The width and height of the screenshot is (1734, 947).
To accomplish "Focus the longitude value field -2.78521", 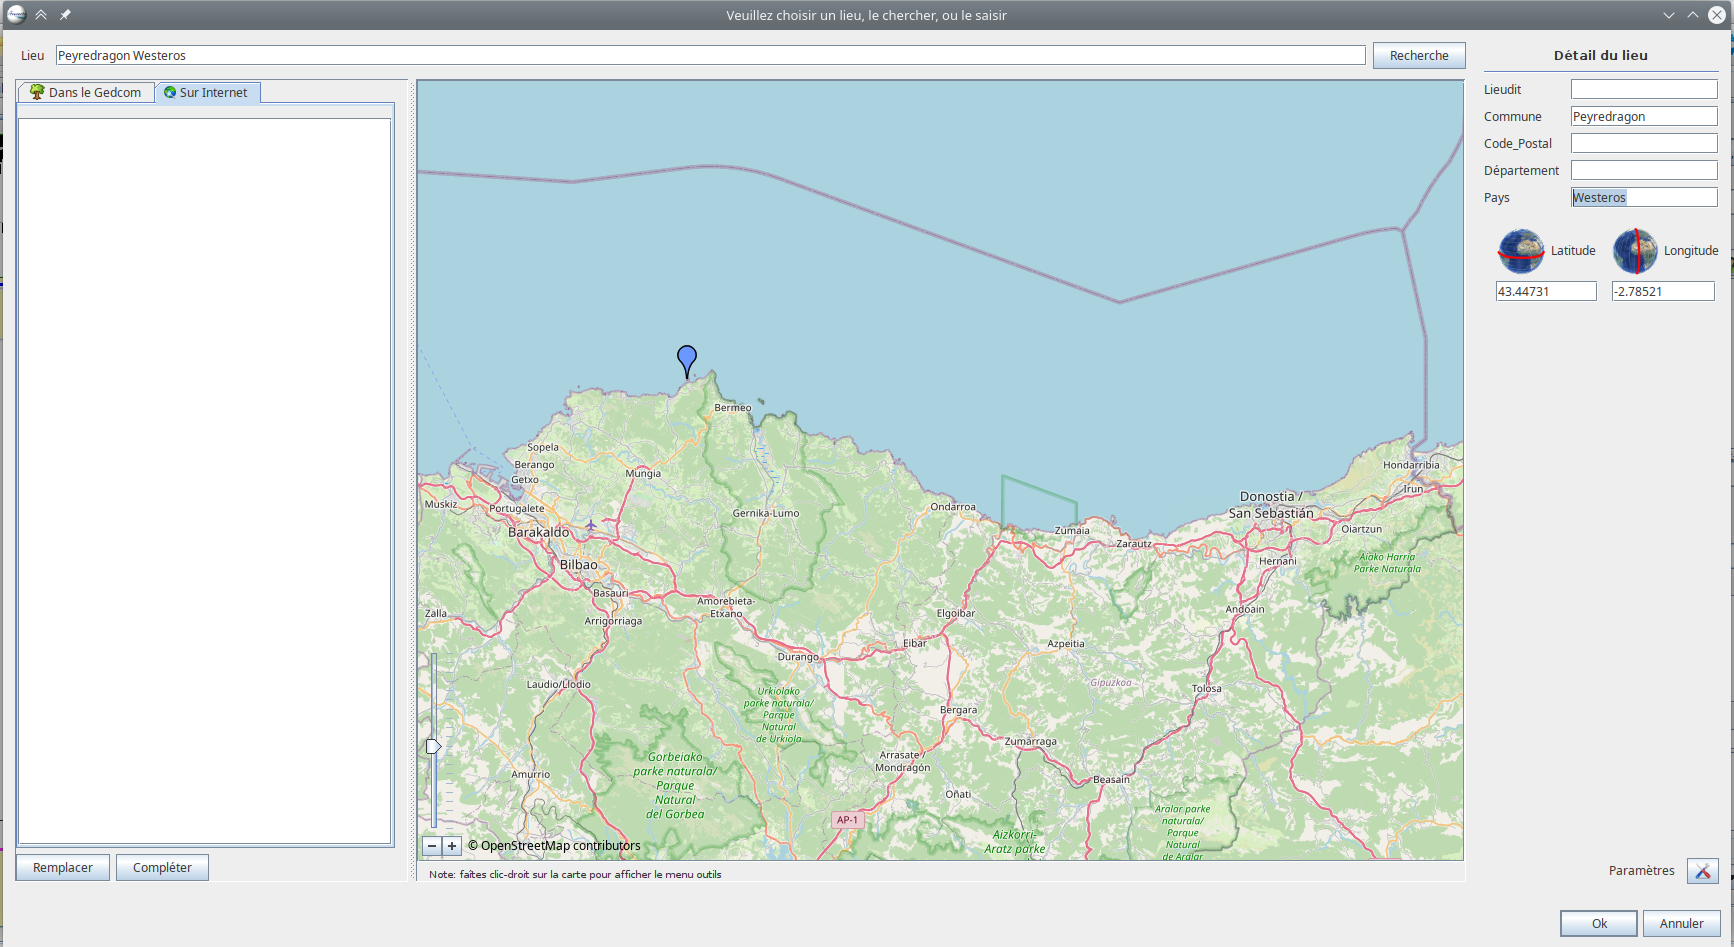I will pyautogui.click(x=1663, y=291).
